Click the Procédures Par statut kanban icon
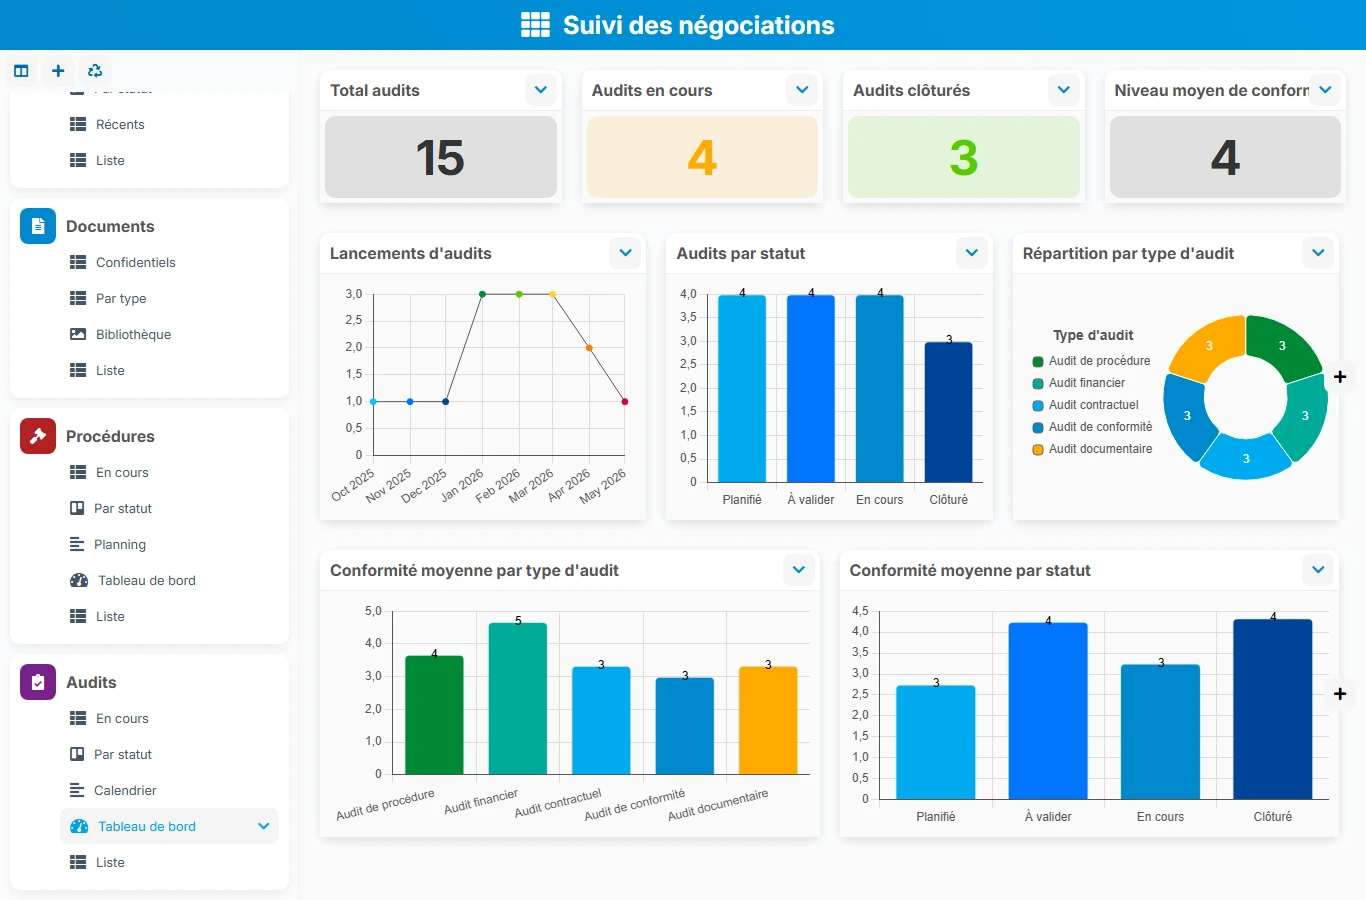 (x=77, y=508)
